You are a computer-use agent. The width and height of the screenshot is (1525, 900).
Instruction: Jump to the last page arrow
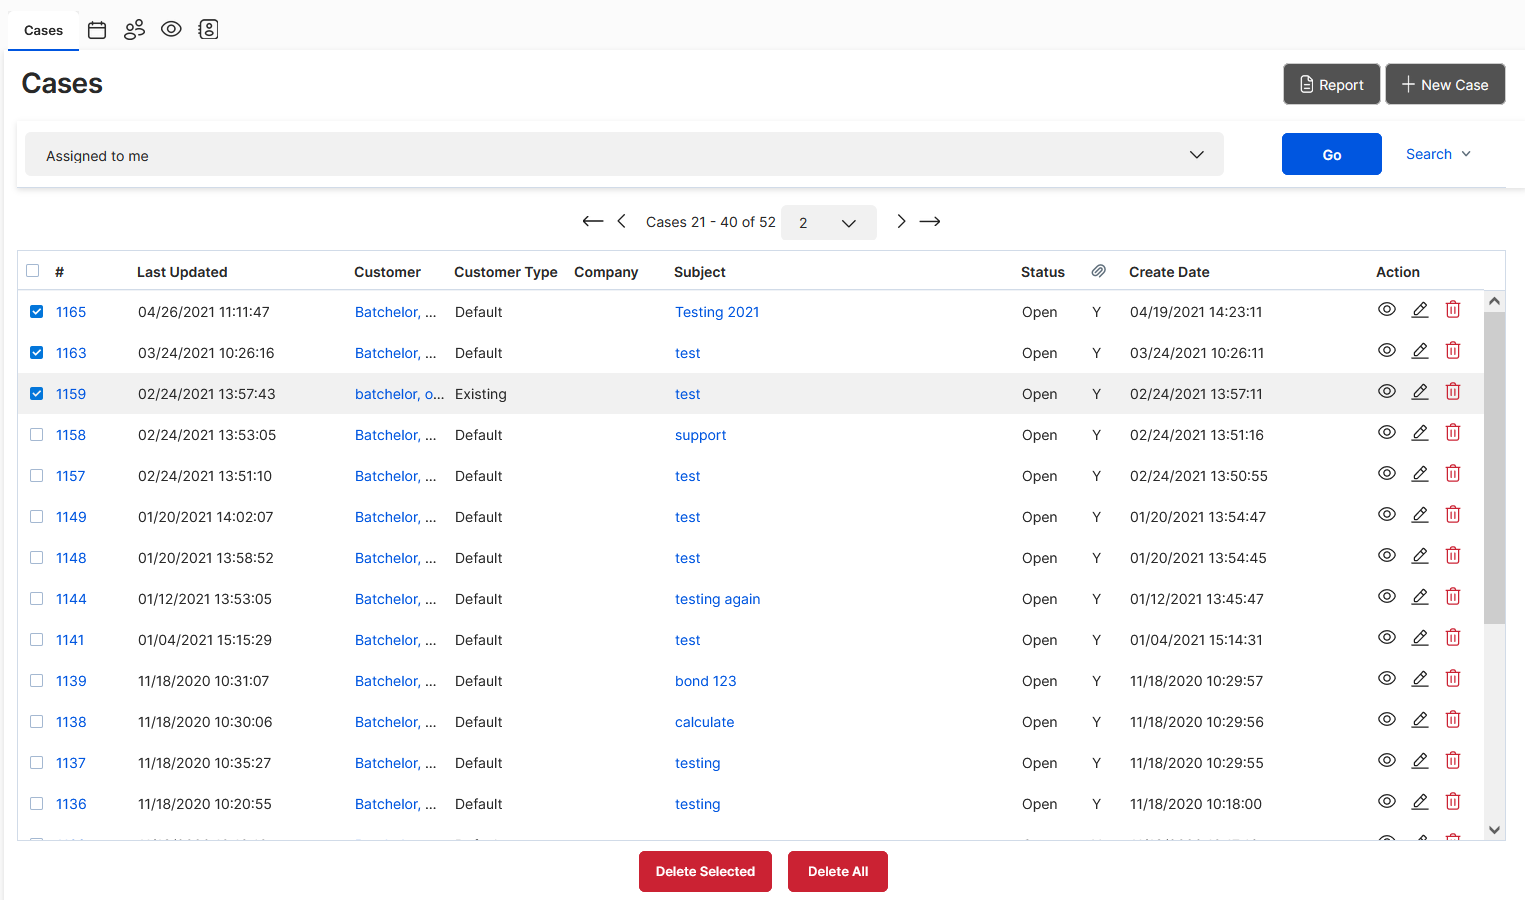coord(930,221)
